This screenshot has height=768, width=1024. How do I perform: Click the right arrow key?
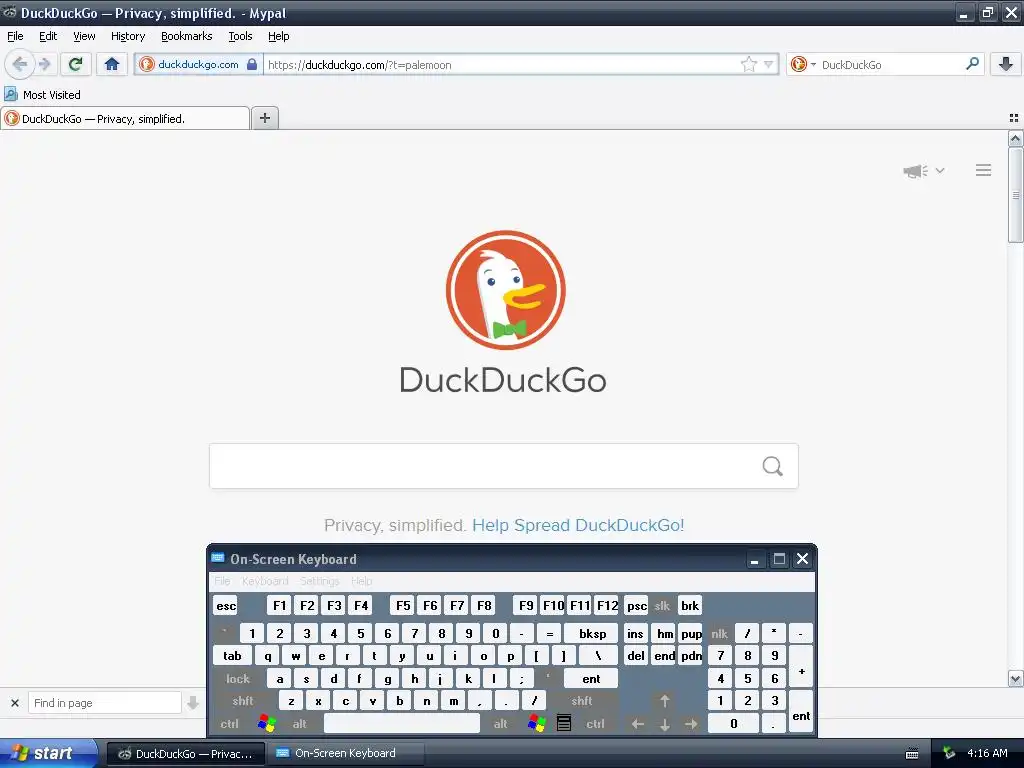point(691,724)
